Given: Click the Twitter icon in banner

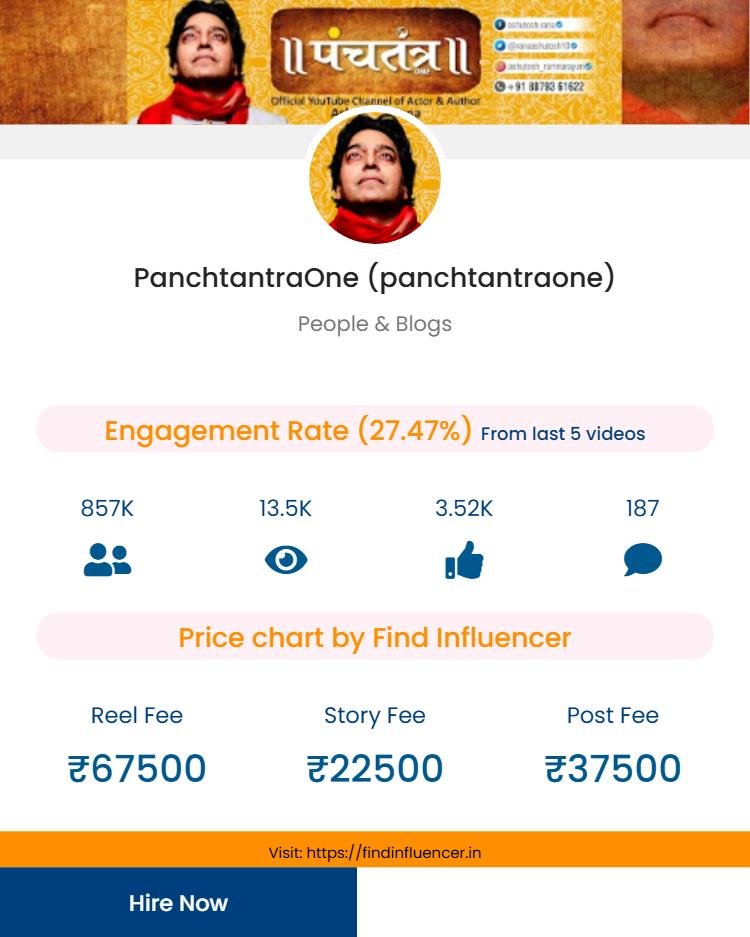Looking at the screenshot, I should pyautogui.click(x=500, y=45).
